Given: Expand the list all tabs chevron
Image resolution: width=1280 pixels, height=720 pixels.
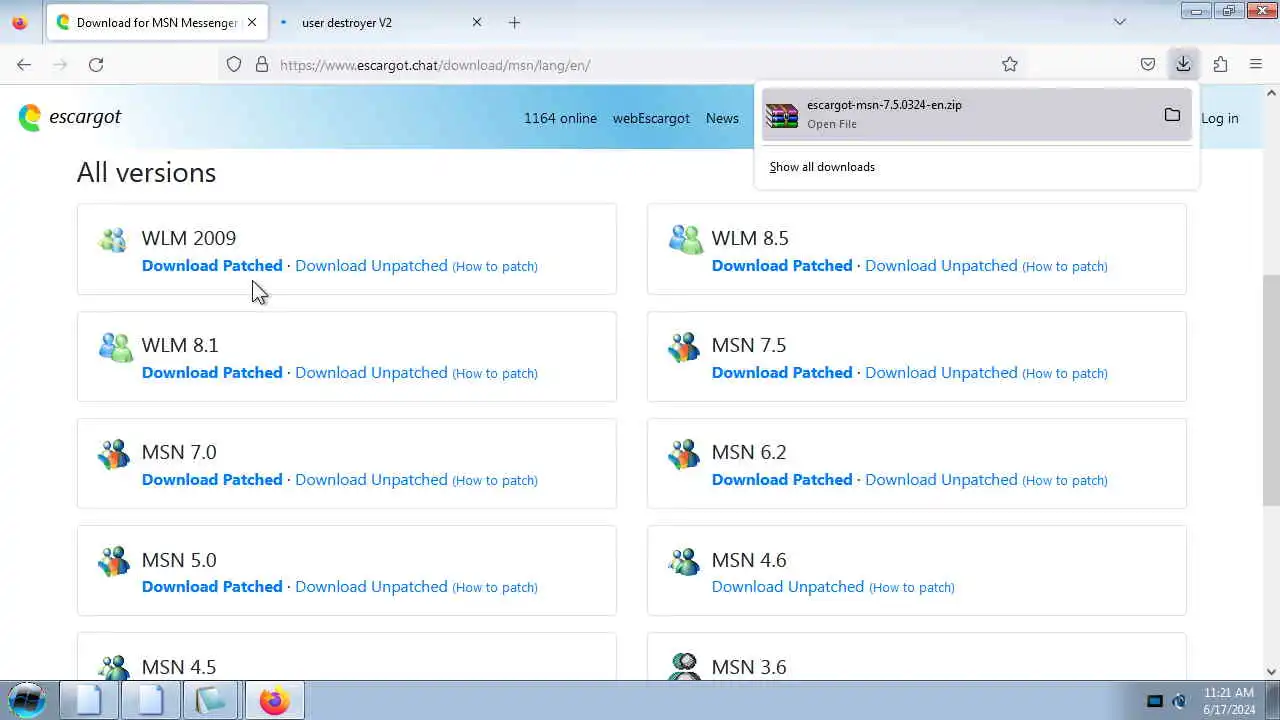Looking at the screenshot, I should [x=1120, y=22].
